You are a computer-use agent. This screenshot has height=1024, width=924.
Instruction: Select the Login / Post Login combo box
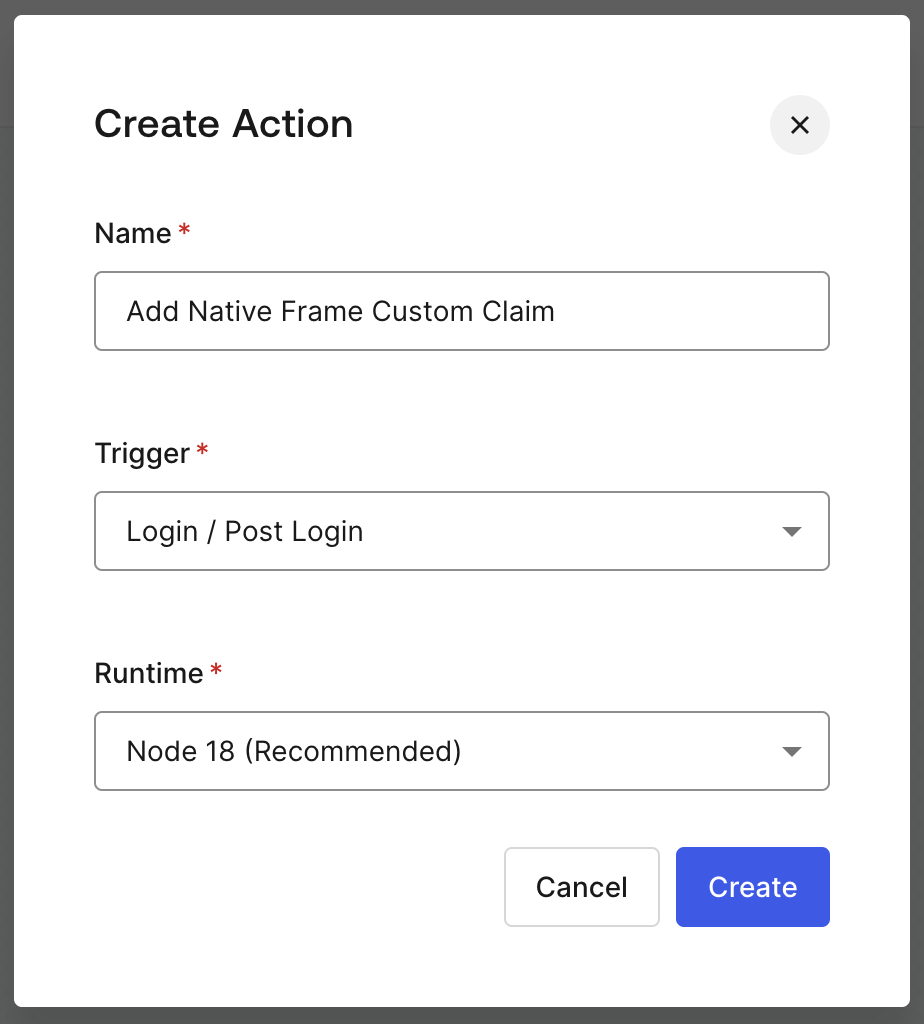click(462, 531)
